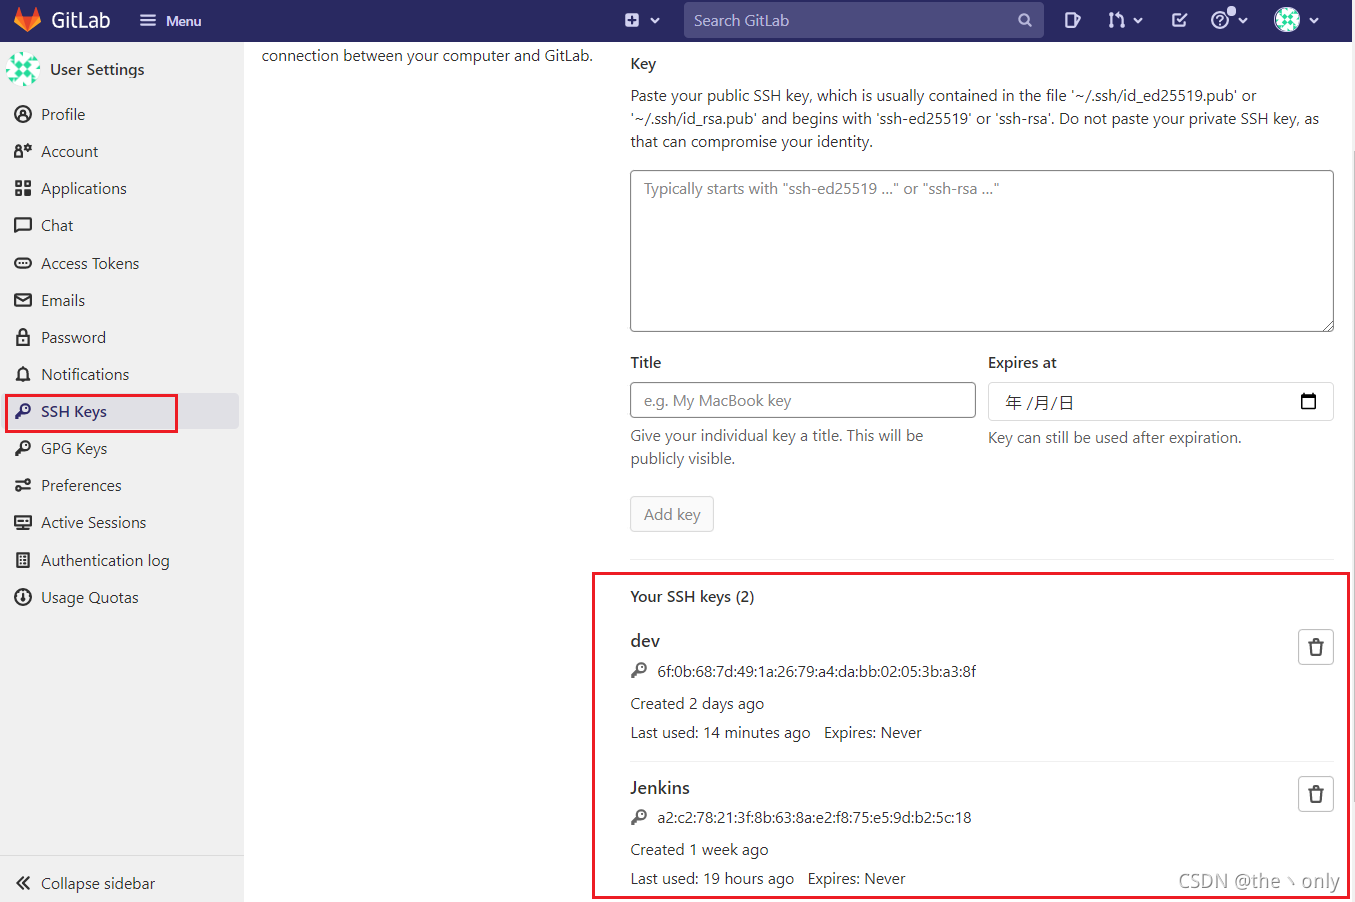Viewport: 1355px width, 902px height.
Task: Expand the Merge requests dropdown
Action: click(x=1125, y=20)
